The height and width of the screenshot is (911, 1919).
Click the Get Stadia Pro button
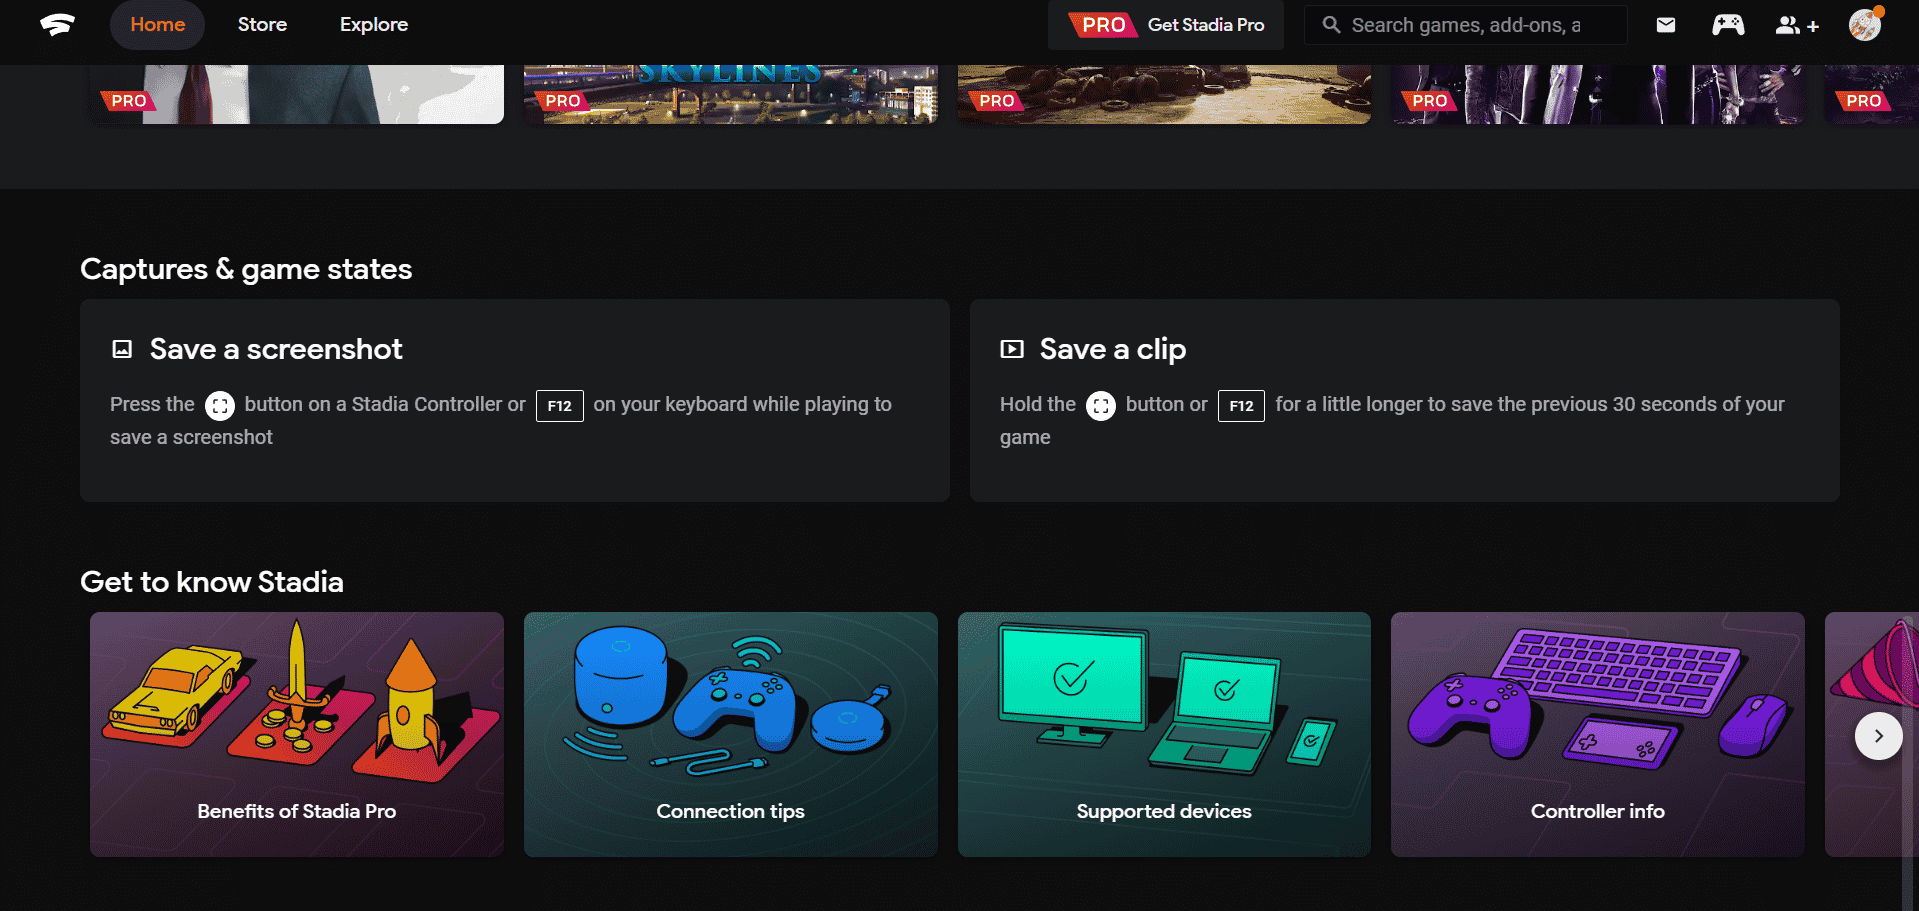point(1165,25)
